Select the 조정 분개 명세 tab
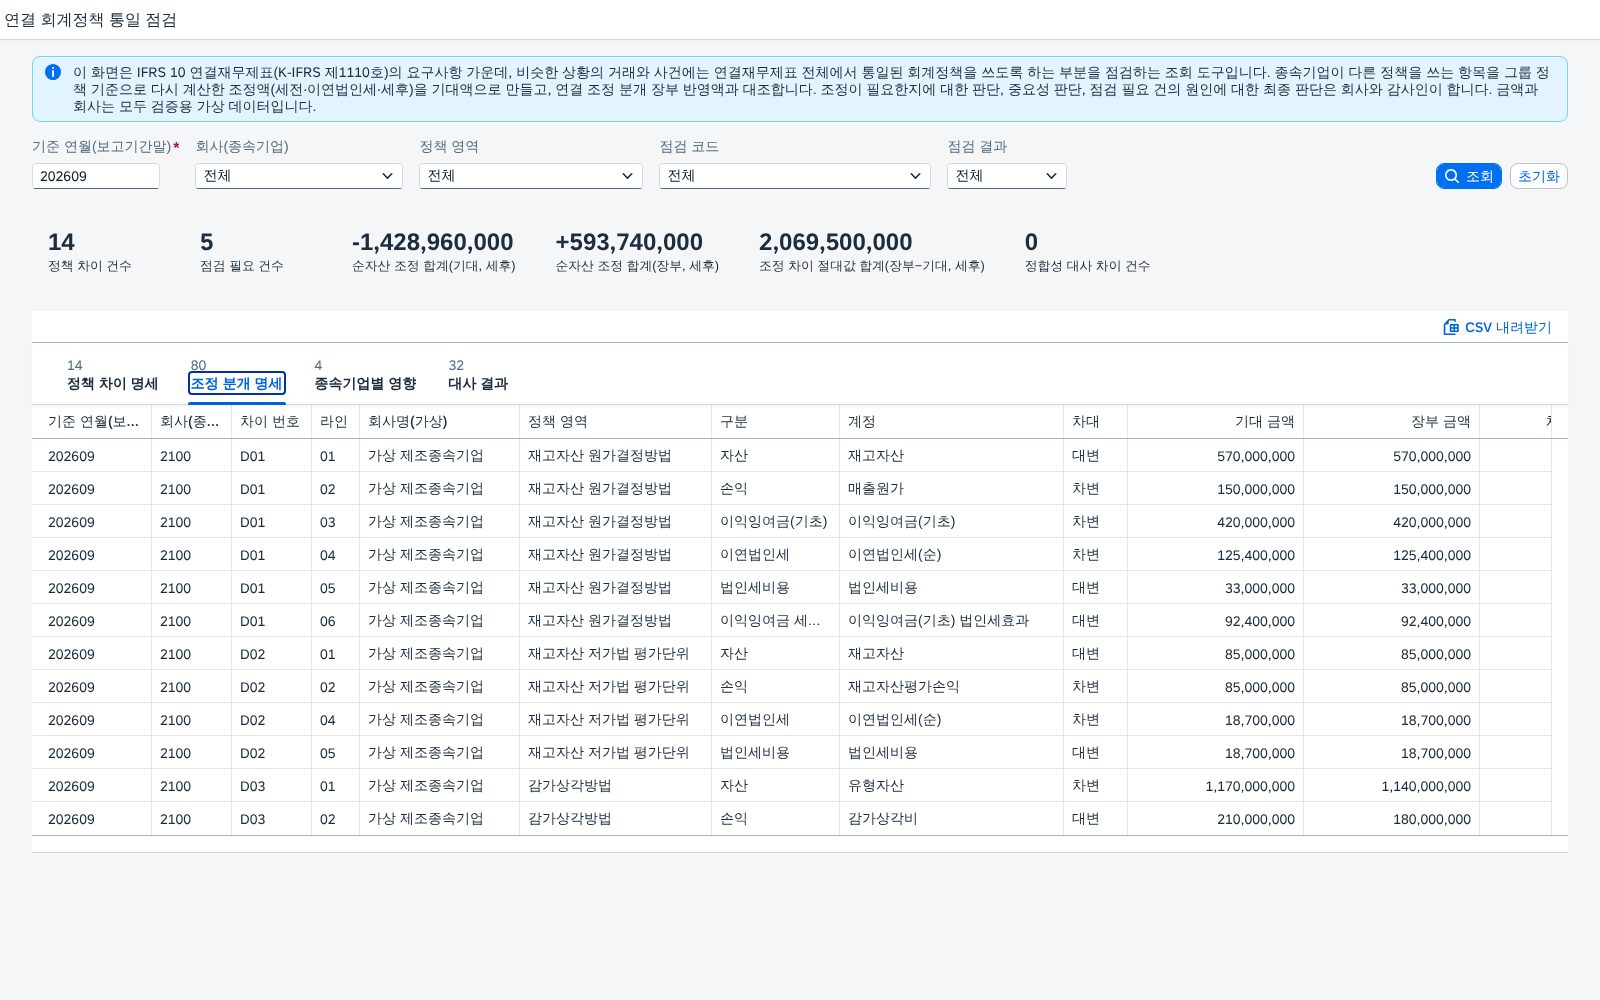Screen dimensions: 1600x1000 (x=237, y=383)
